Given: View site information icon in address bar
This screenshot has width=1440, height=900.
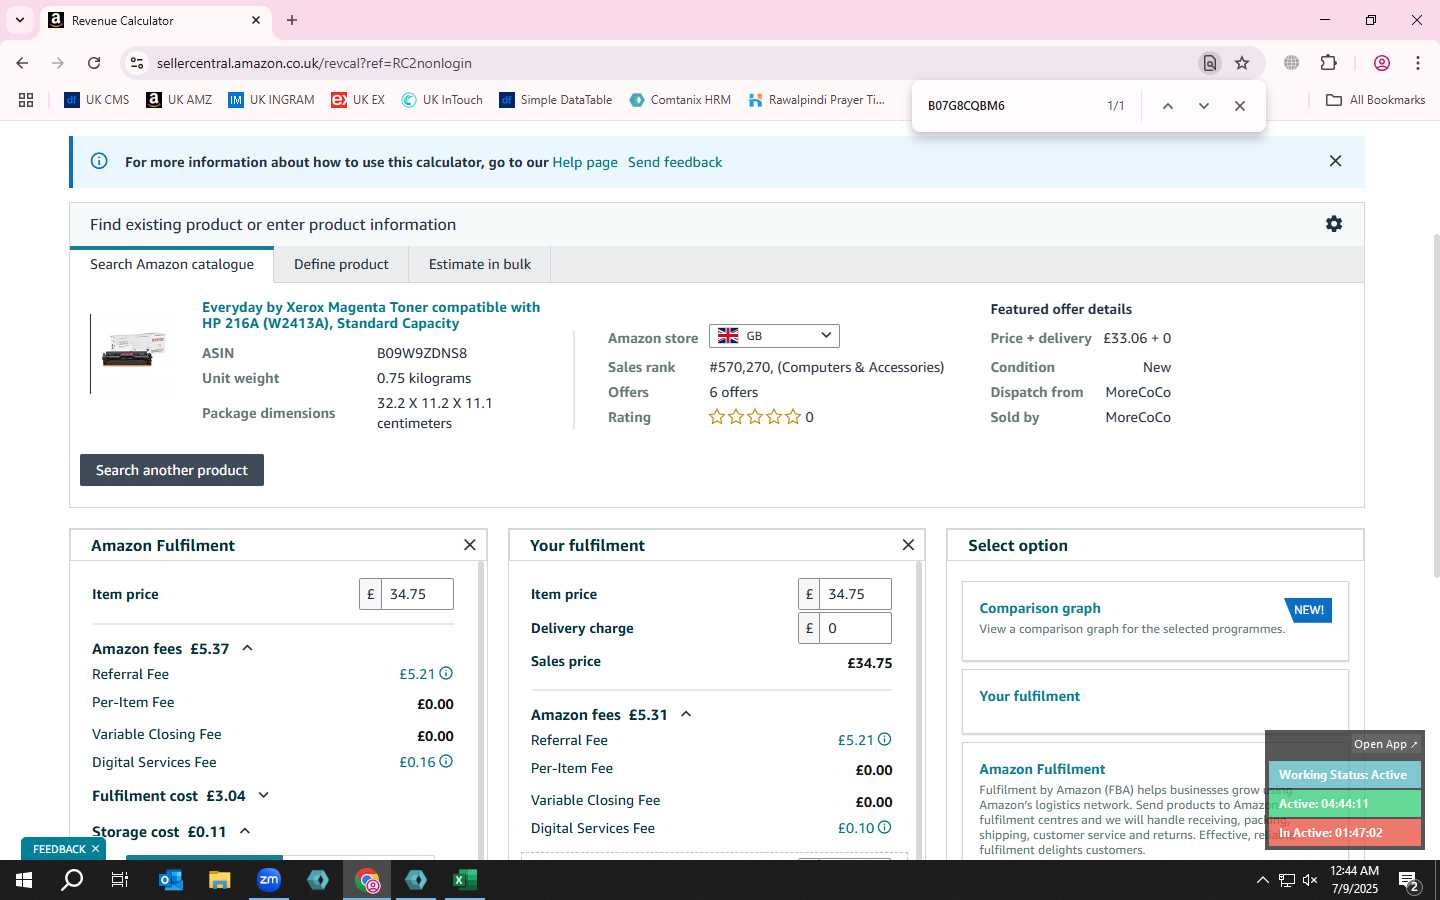Looking at the screenshot, I should 137,63.
